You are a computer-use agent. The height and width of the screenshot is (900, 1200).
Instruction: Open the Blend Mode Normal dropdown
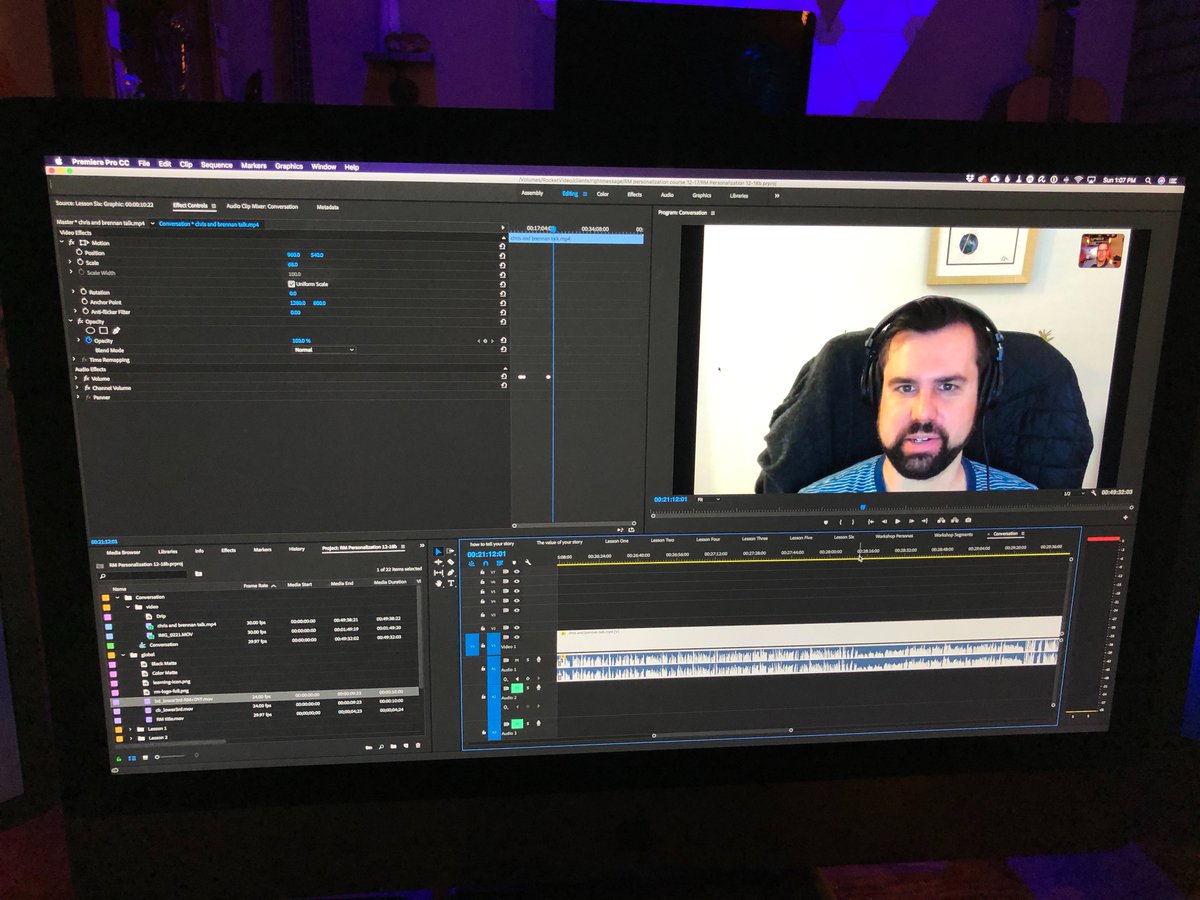click(325, 350)
